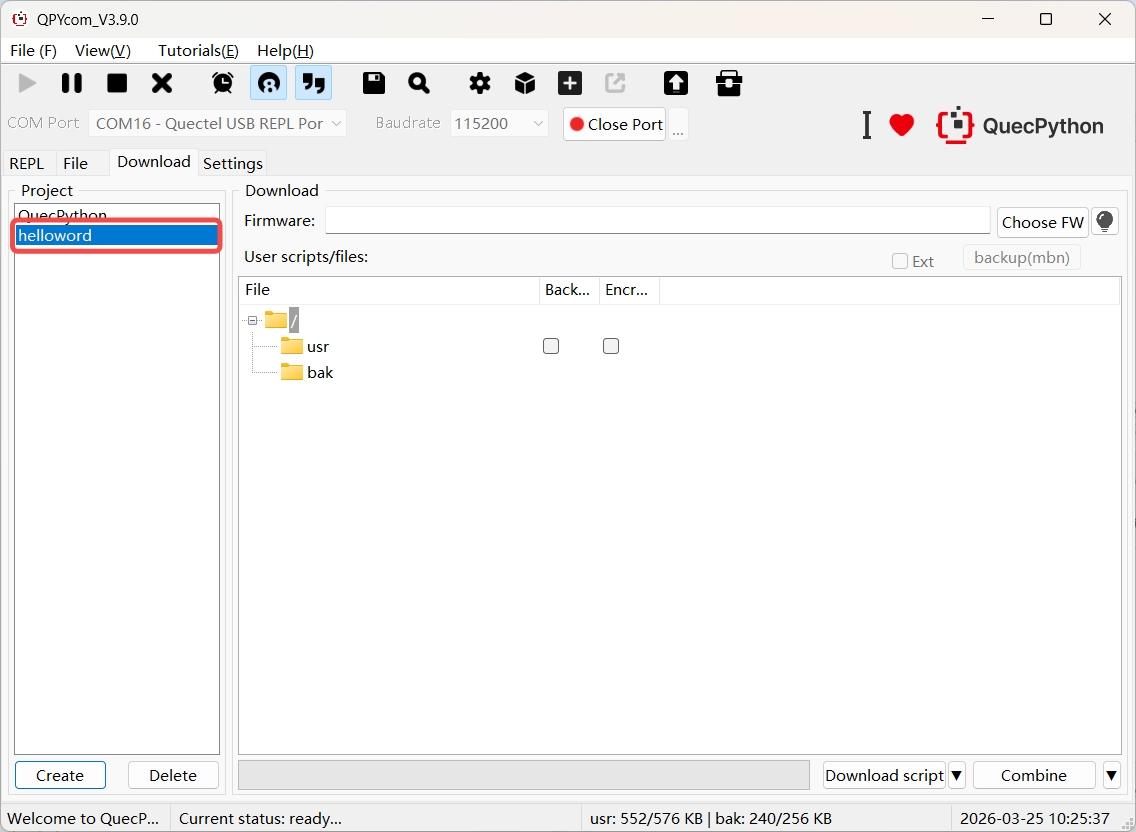1136x832 pixels.
Task: Click the save floppy disk icon
Action: click(x=374, y=83)
